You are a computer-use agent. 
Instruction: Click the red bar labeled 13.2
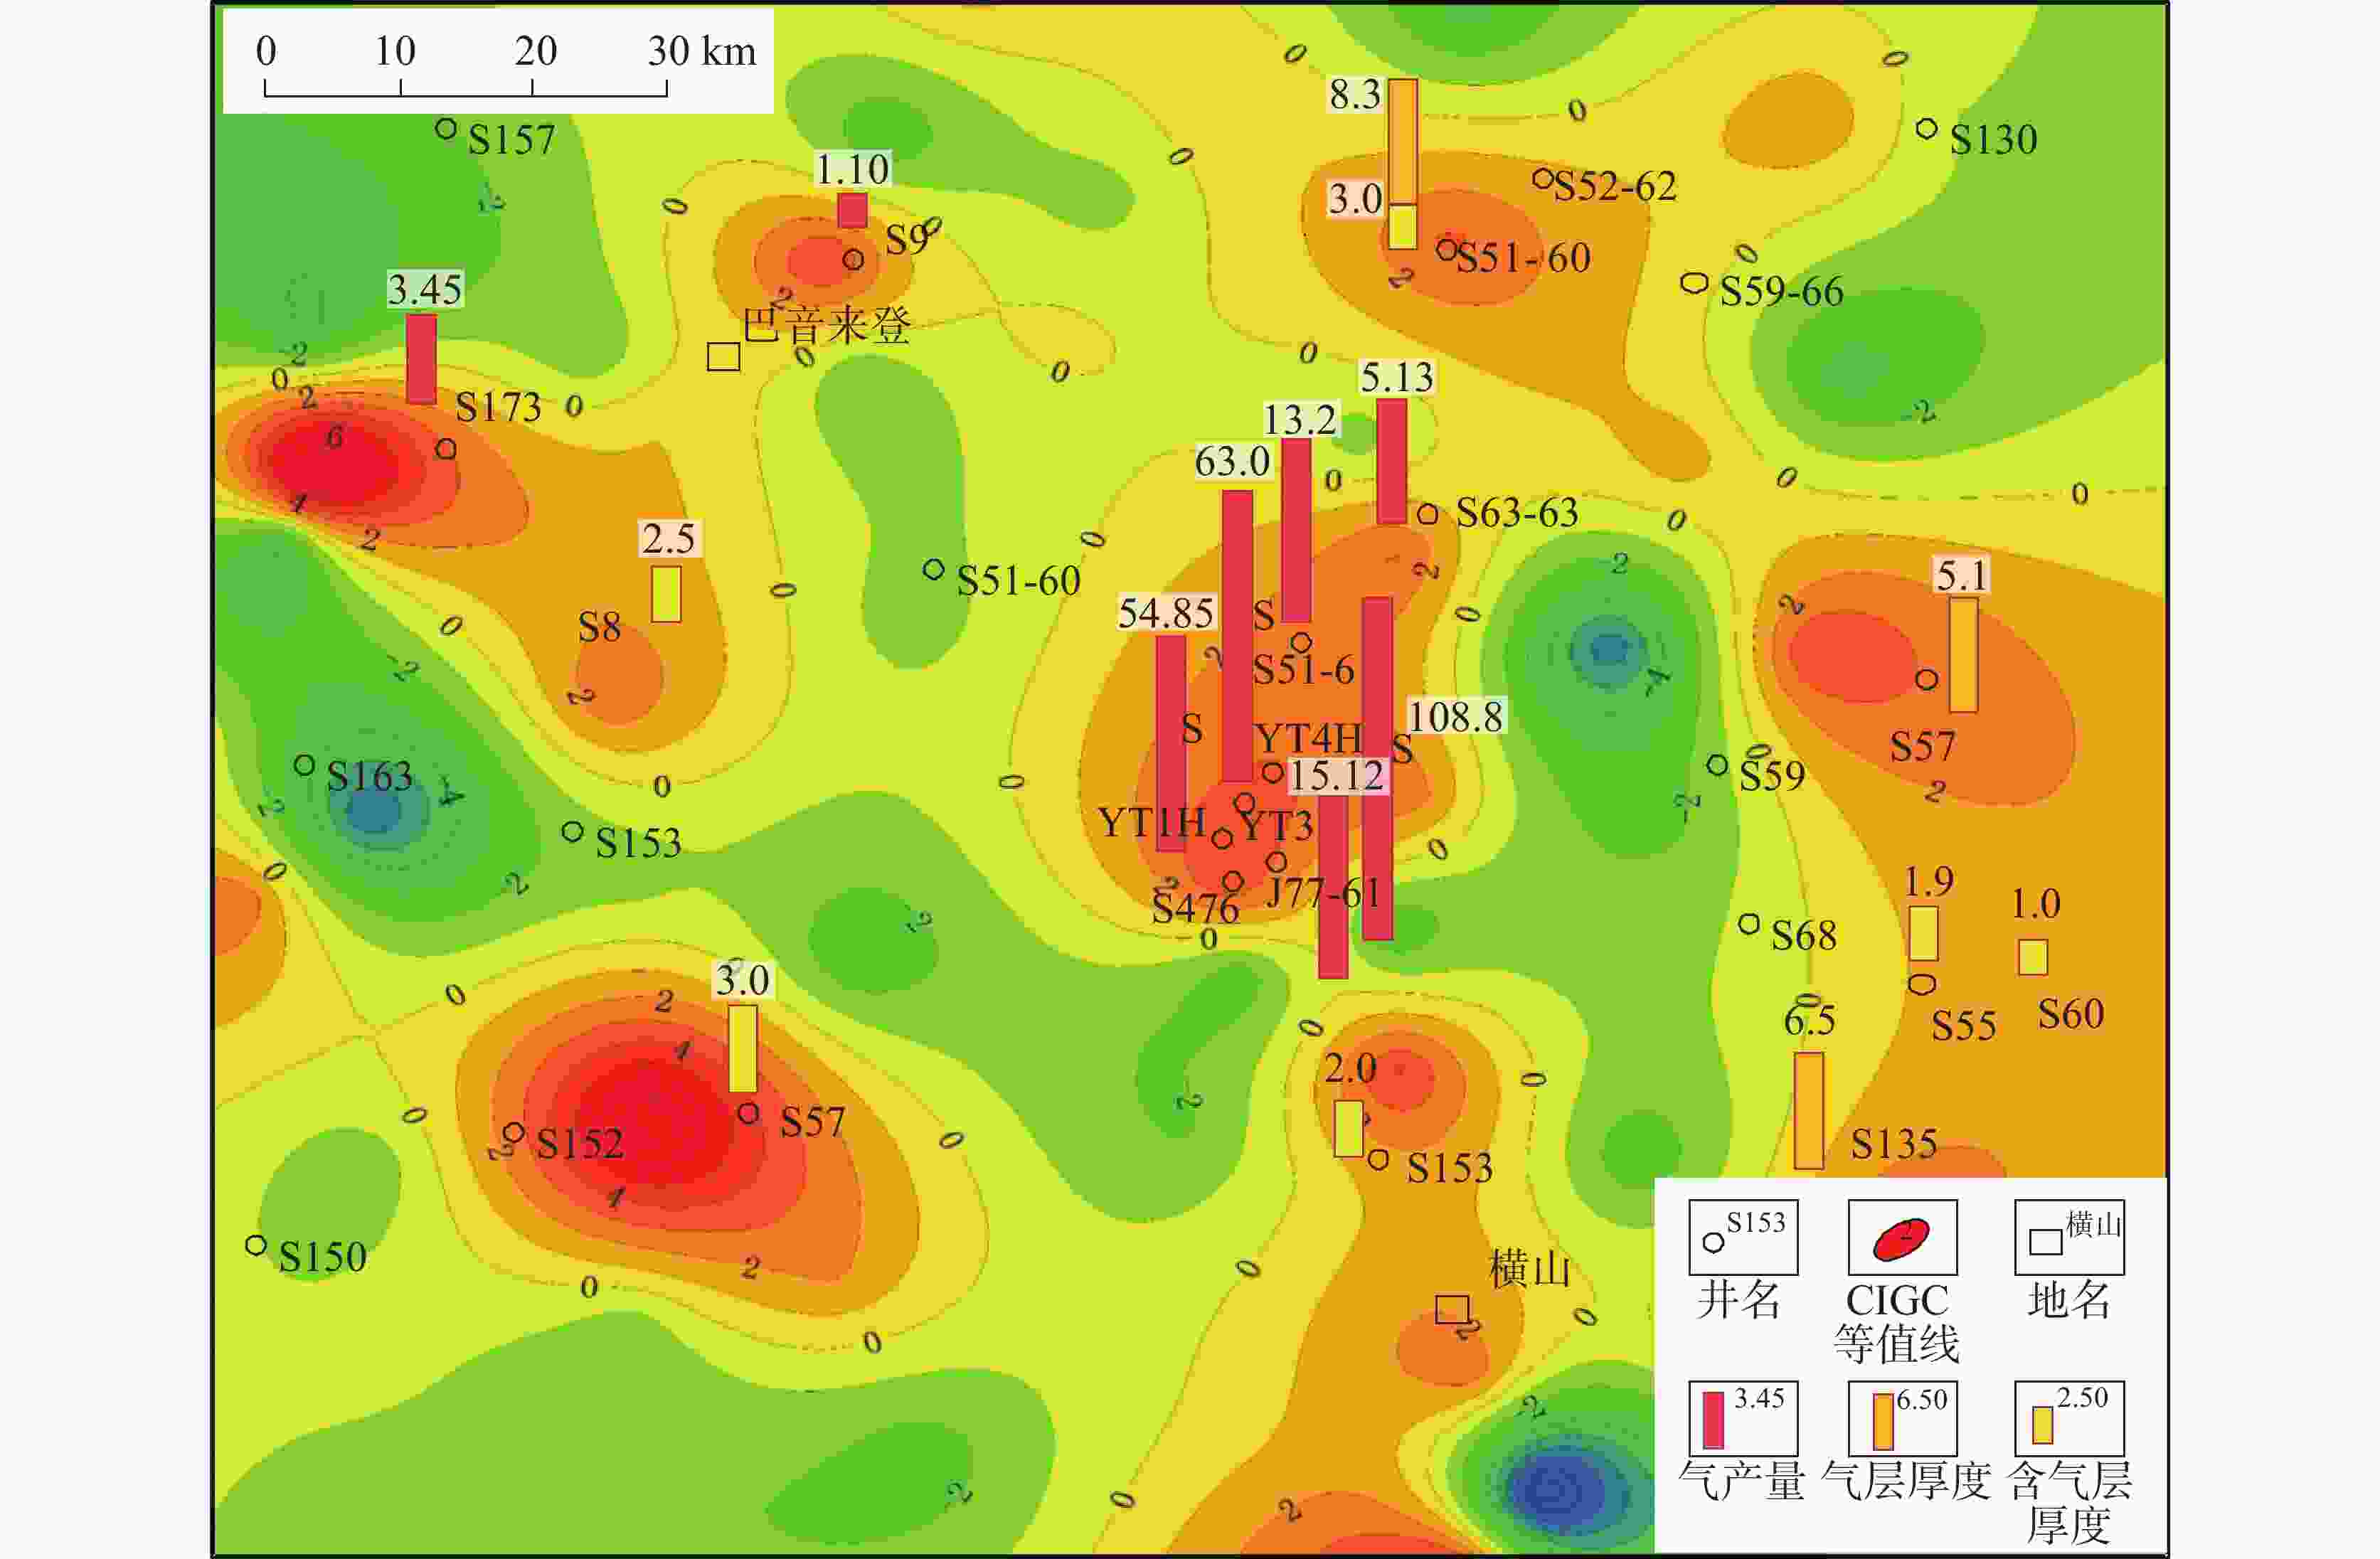1296,530
